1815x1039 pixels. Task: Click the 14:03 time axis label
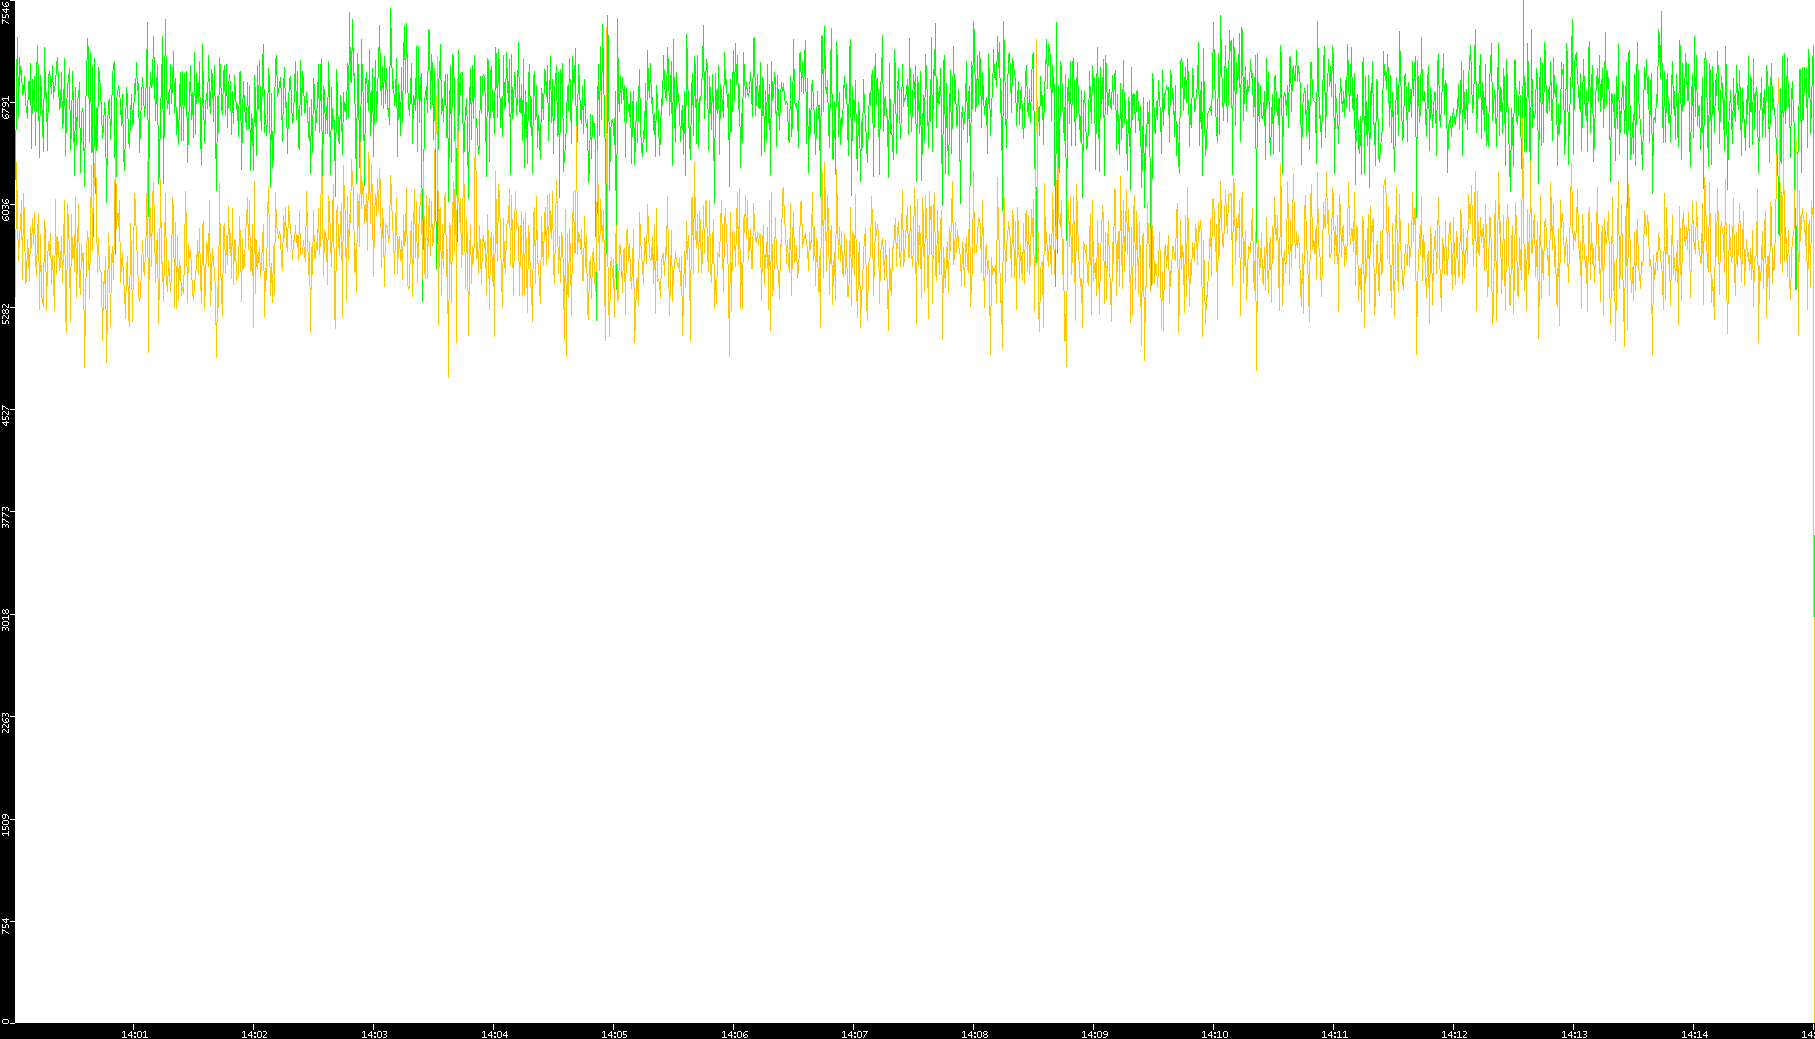[374, 1034]
